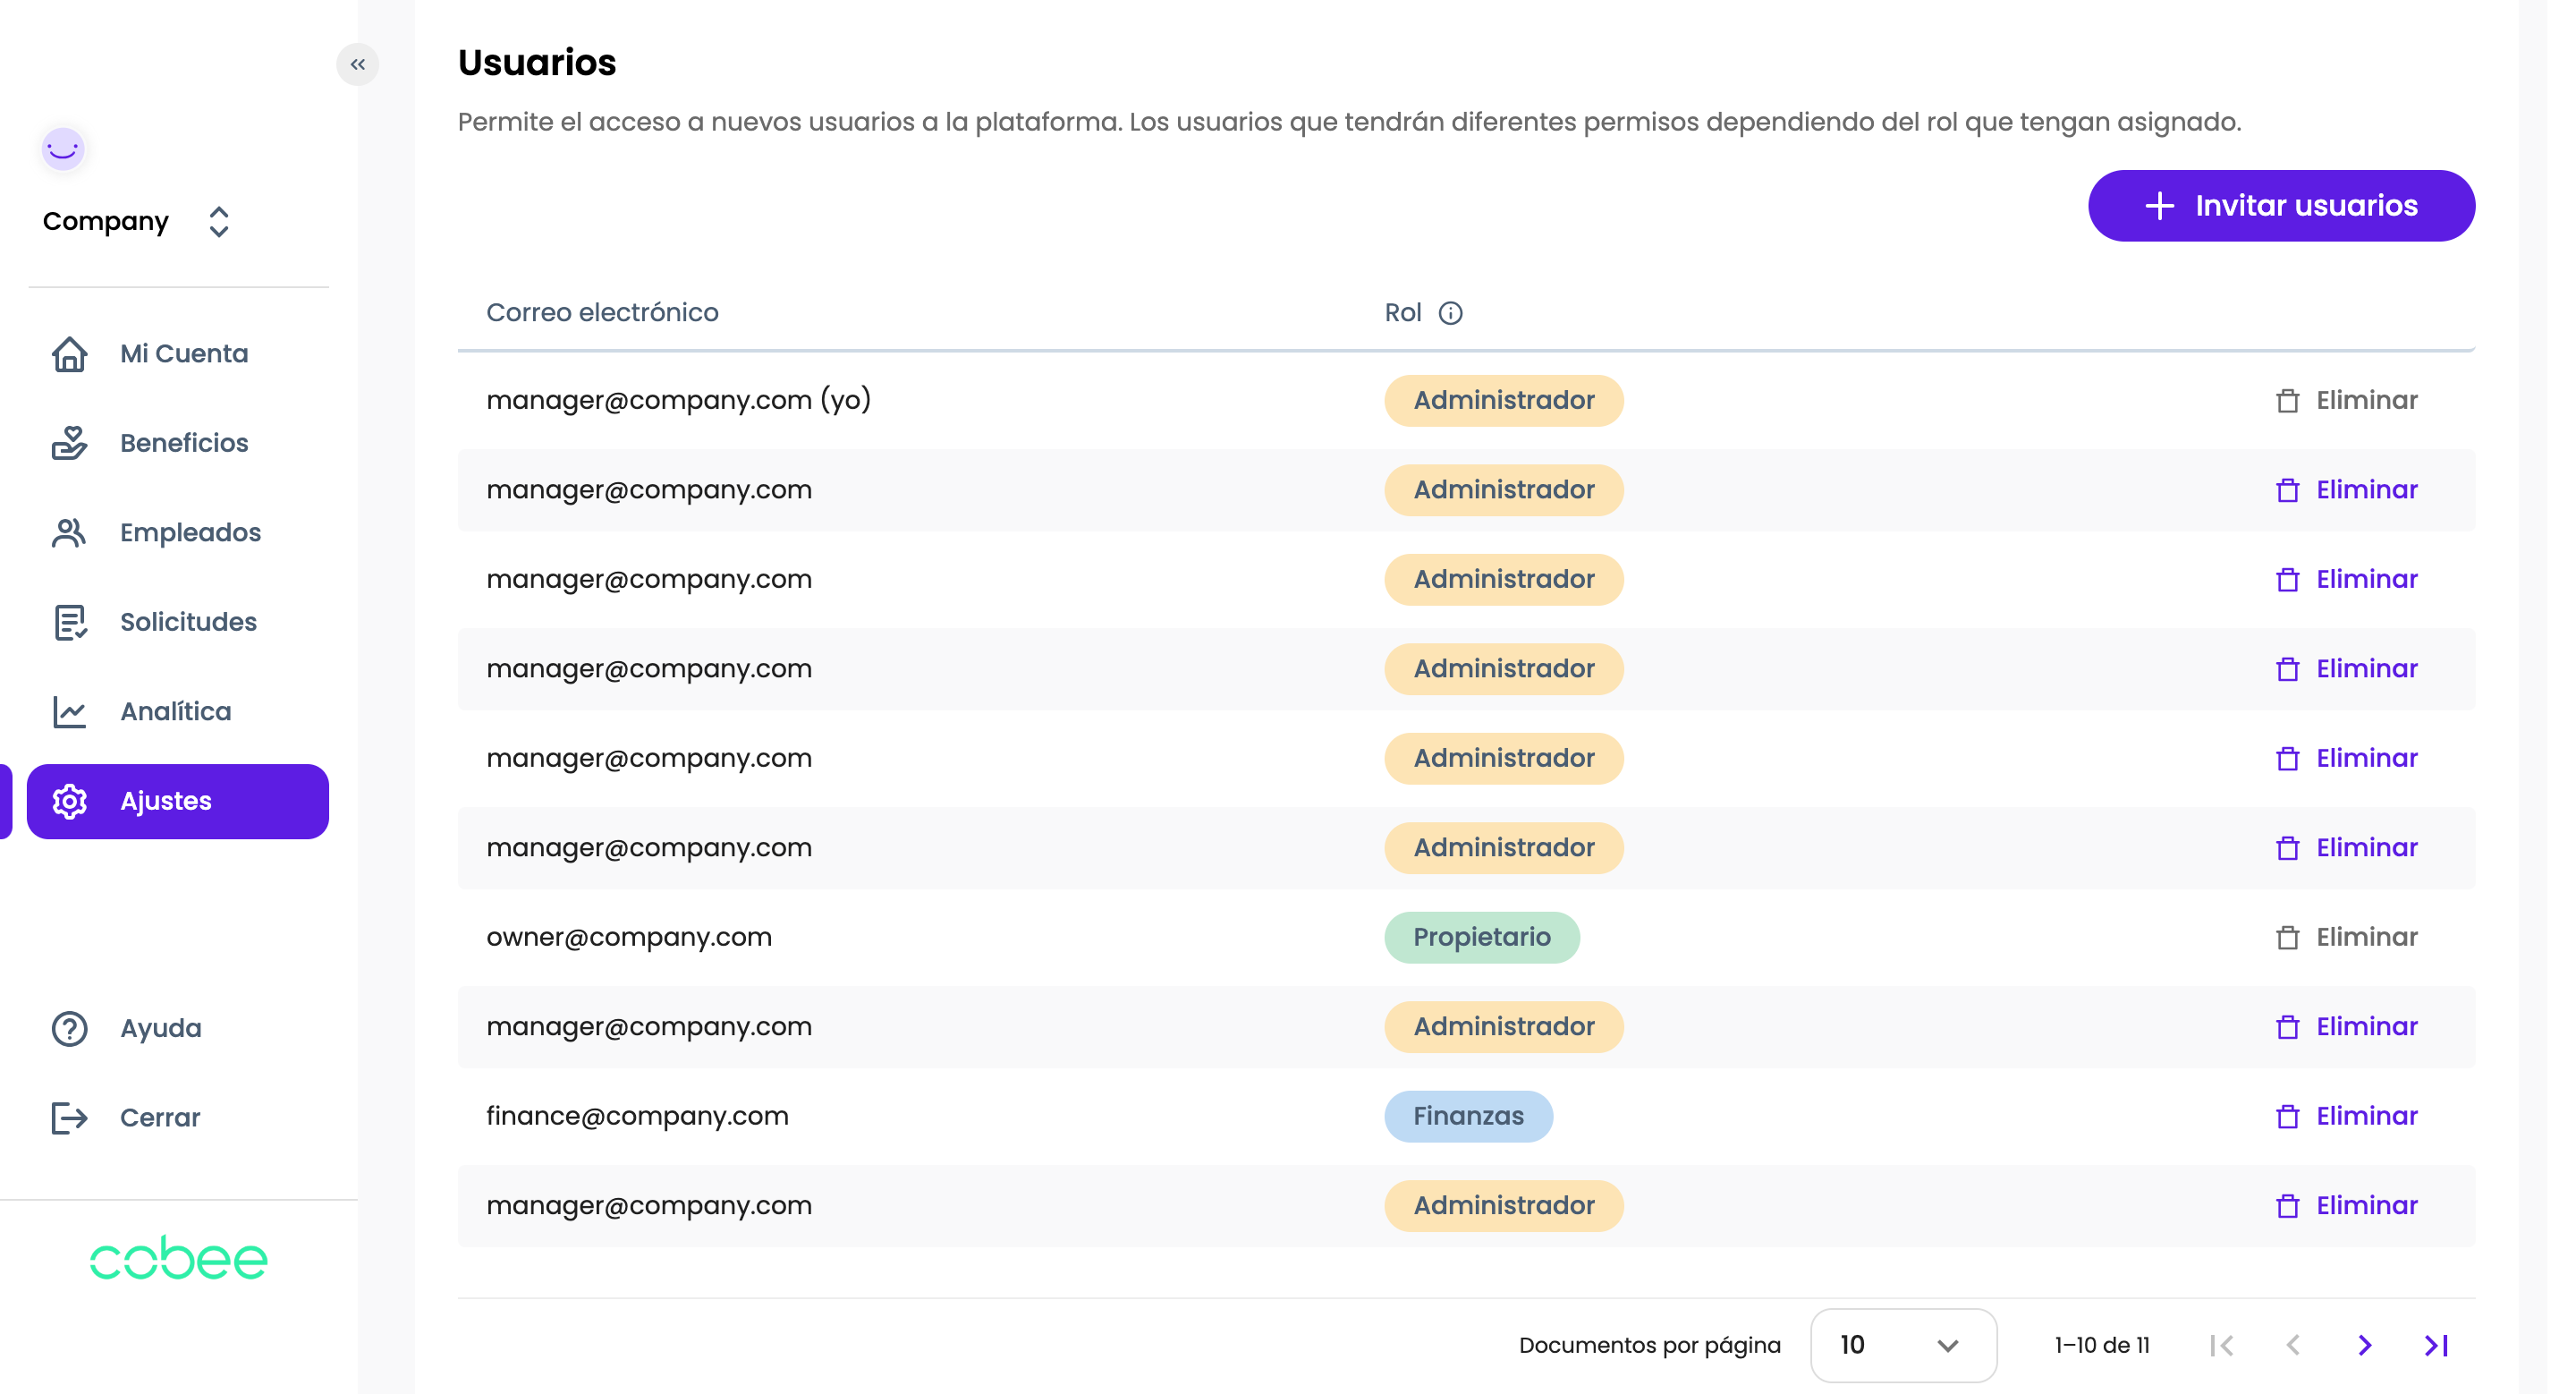Navigate to Beneficios section
Viewport: 2576px width, 1394px height.
pos(183,442)
